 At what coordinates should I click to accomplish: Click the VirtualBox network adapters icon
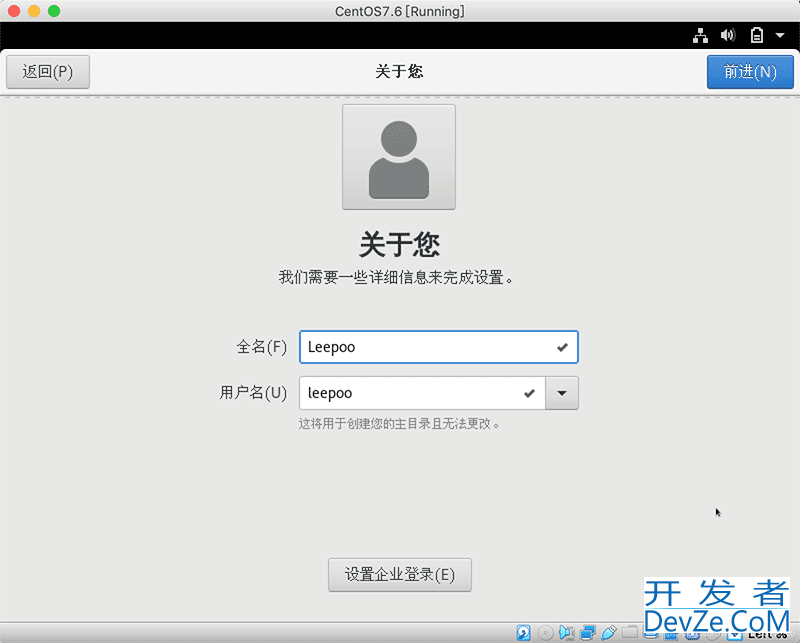point(588,633)
